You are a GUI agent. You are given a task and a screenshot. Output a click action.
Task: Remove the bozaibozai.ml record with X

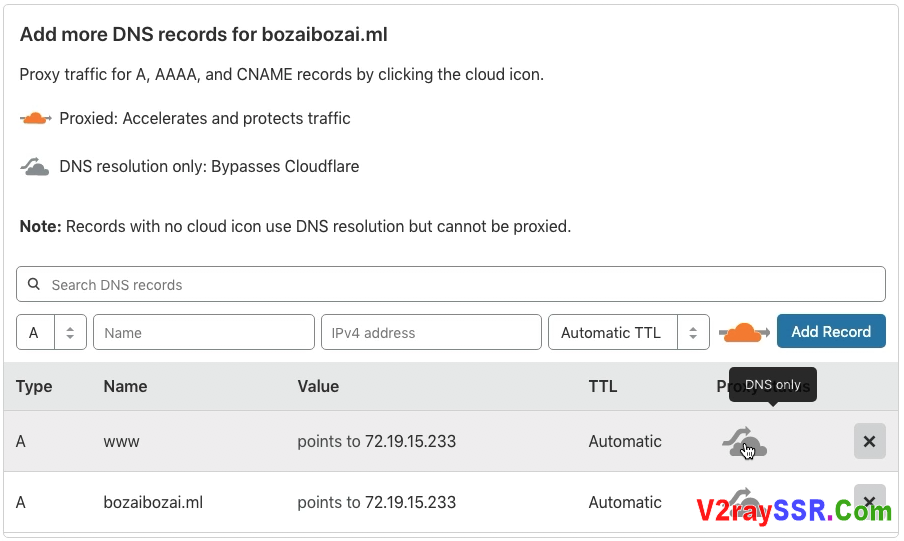869,501
